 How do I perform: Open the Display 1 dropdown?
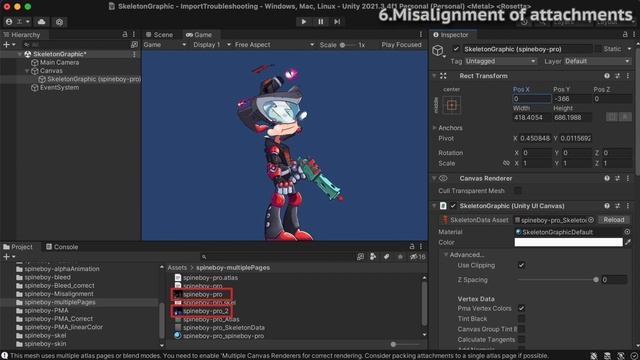(211, 44)
